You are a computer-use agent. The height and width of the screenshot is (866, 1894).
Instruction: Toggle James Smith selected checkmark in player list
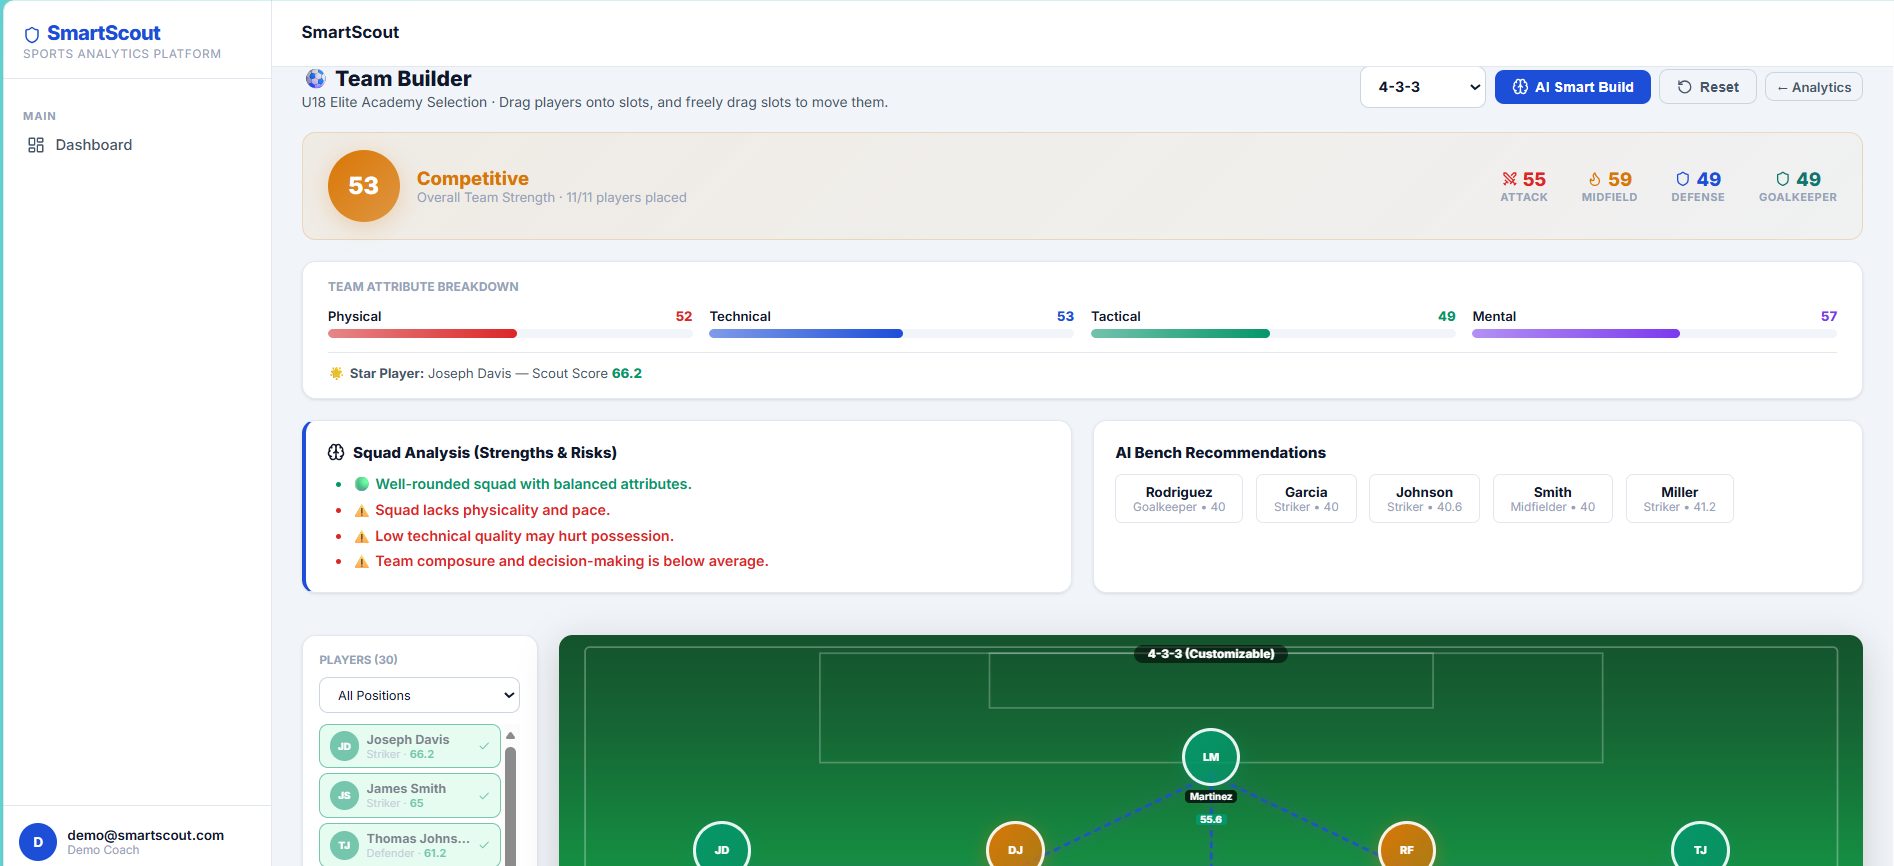click(484, 795)
